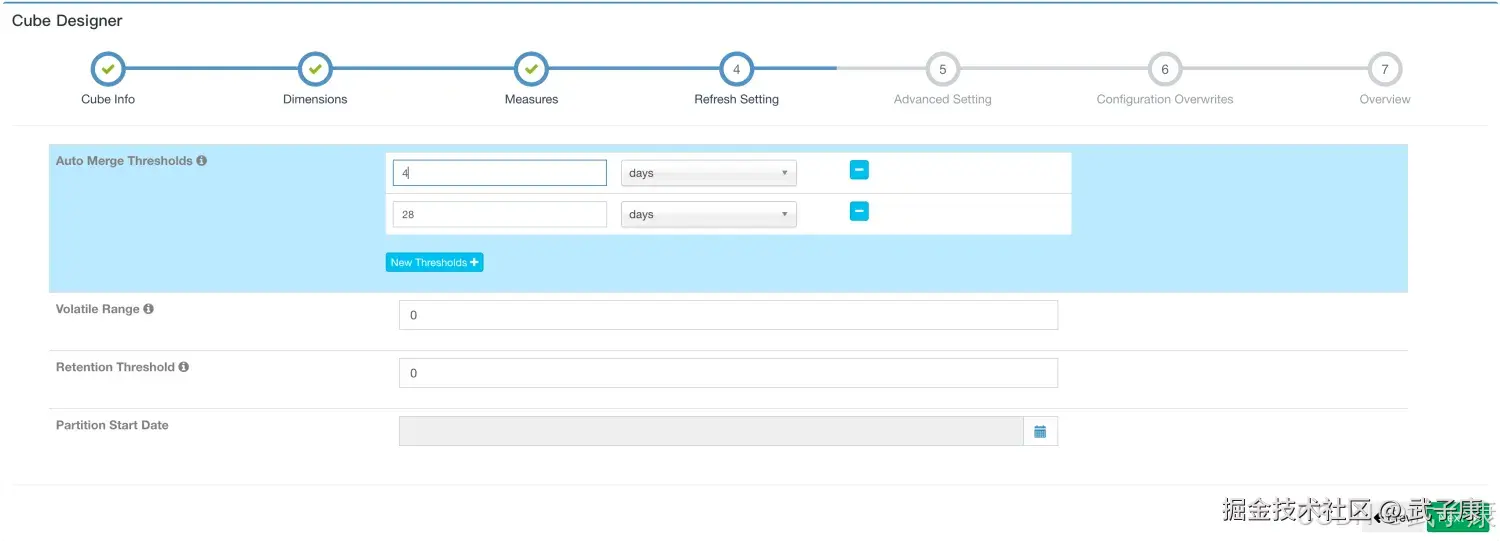Focus the Volatile Range input field
This screenshot has width=1500, height=541.
point(728,315)
